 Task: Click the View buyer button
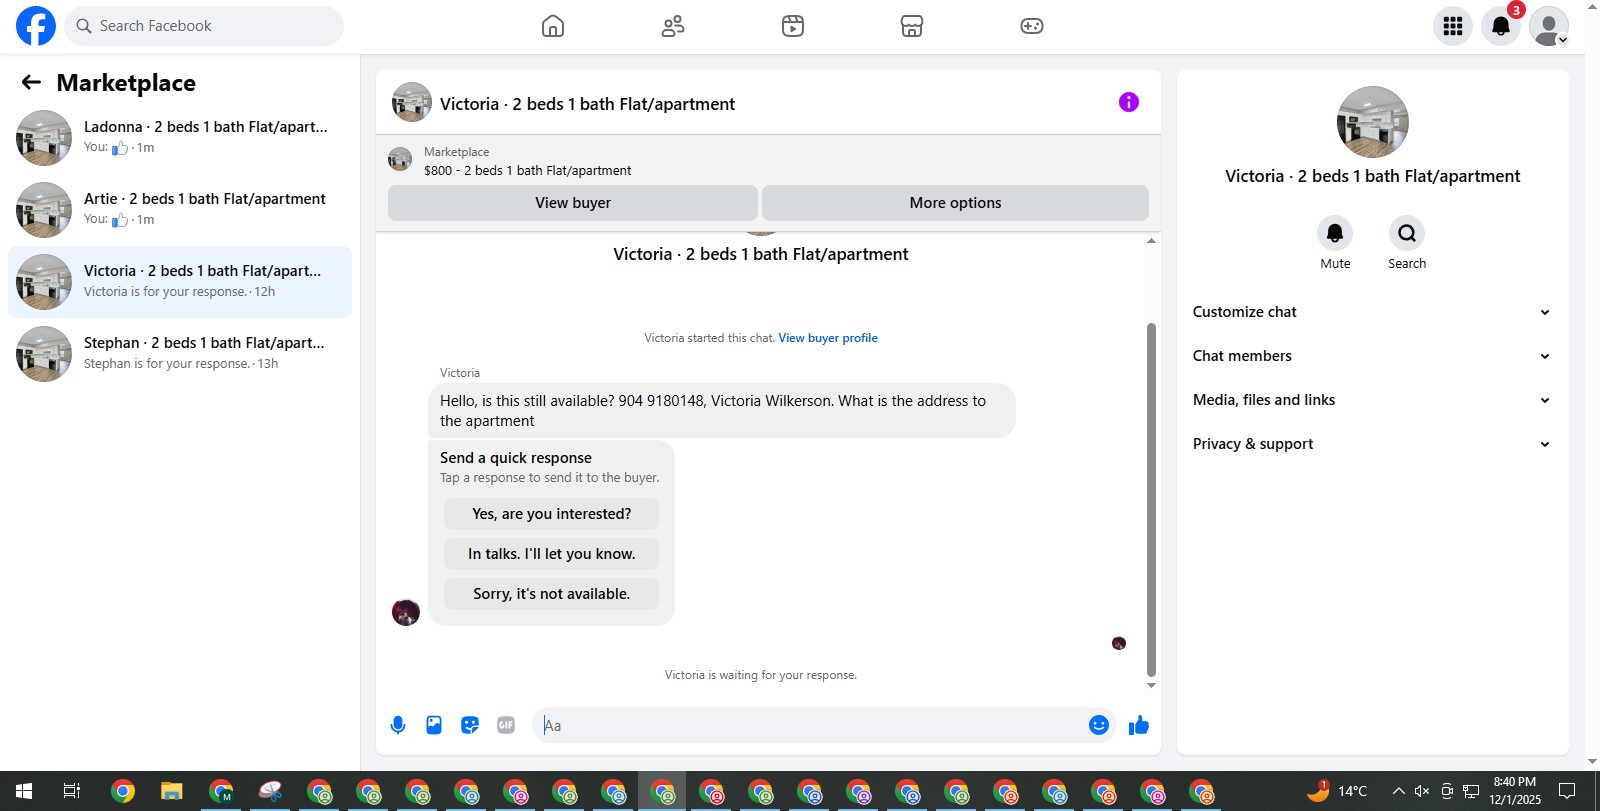point(573,203)
